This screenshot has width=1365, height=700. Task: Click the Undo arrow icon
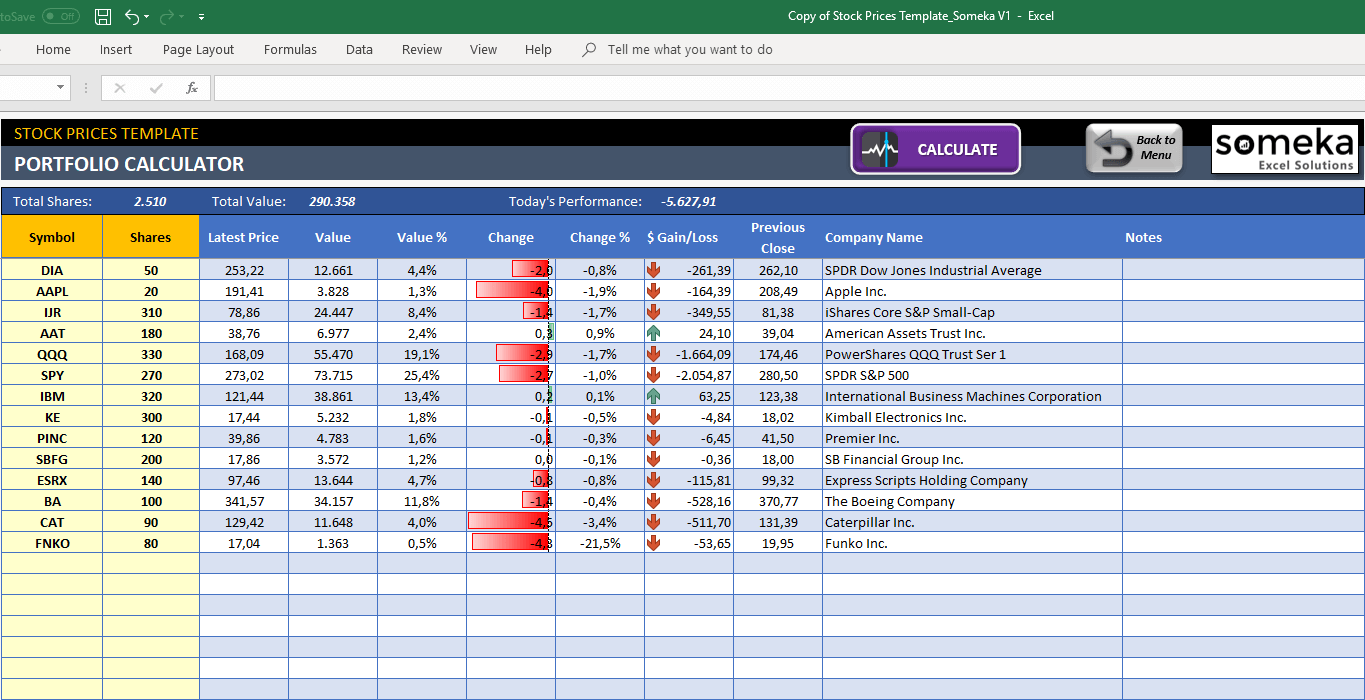tap(134, 17)
